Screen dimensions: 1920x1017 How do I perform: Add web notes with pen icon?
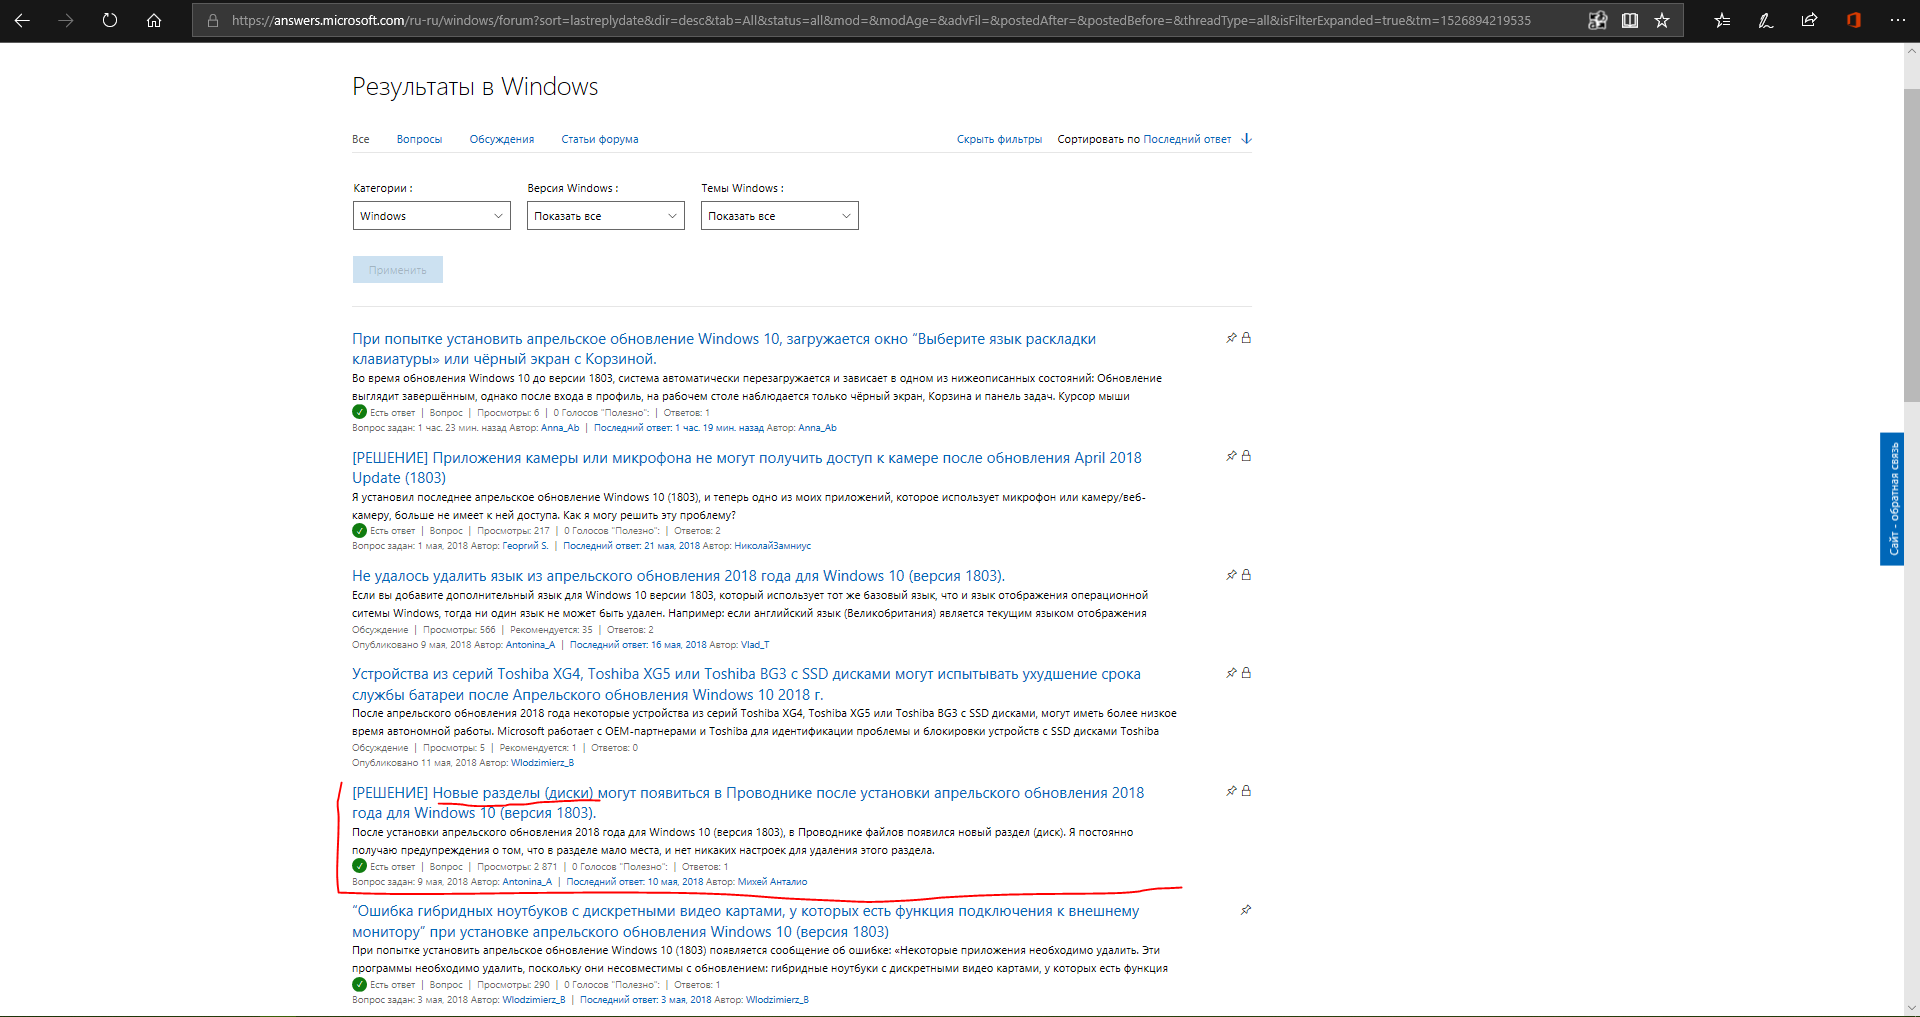tap(1766, 20)
